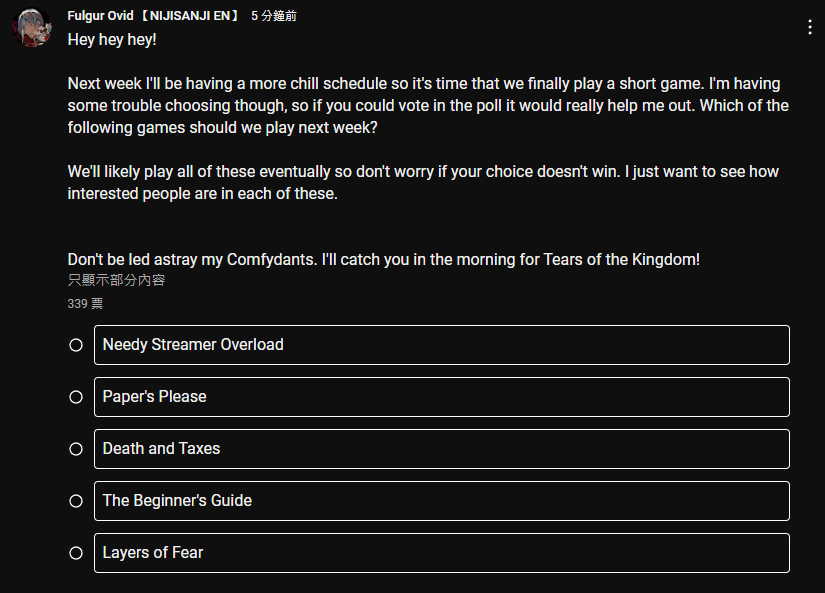Viewport: 825px width, 593px height.
Task: Choose the Death and Taxes radio button
Action: tap(76, 449)
